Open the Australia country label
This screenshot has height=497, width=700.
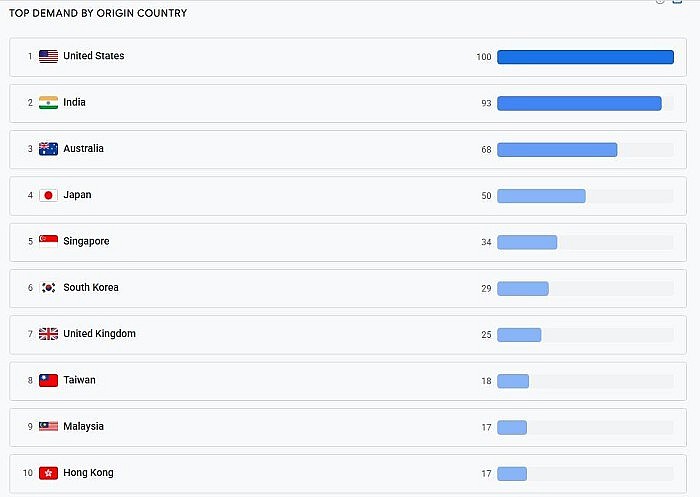pos(83,149)
